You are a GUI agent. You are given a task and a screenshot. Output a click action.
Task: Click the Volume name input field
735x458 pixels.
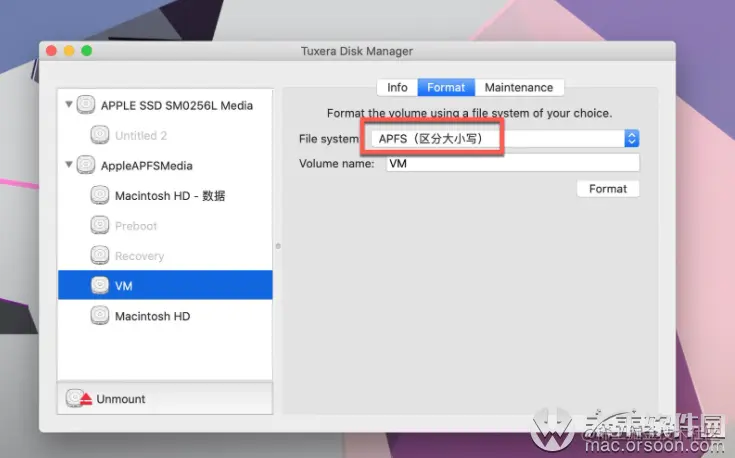click(513, 164)
